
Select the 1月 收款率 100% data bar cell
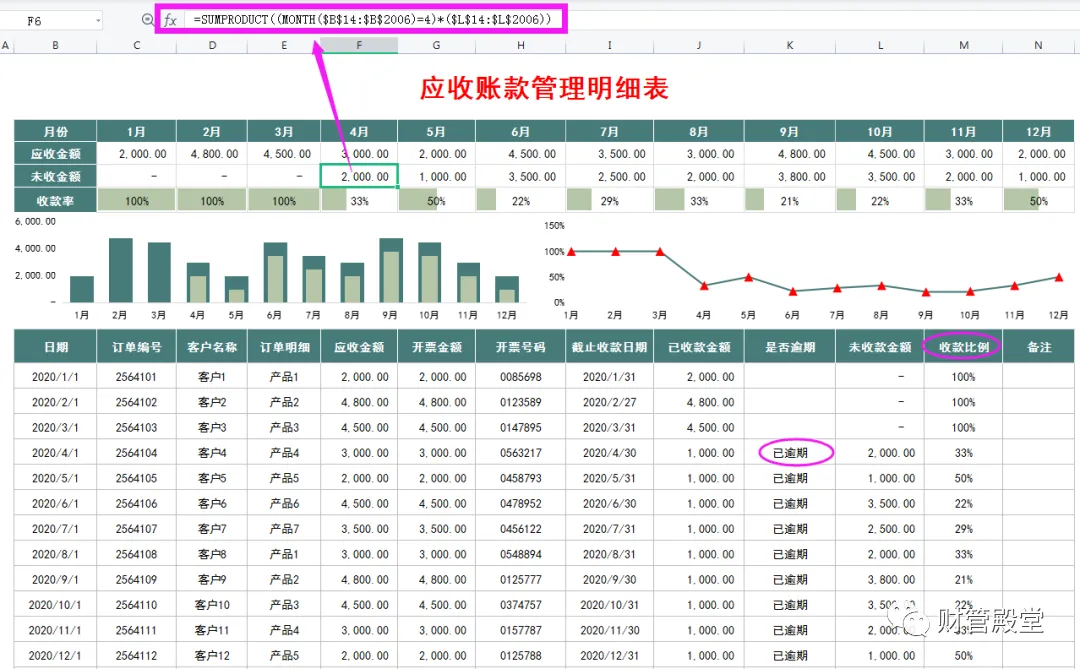click(136, 200)
